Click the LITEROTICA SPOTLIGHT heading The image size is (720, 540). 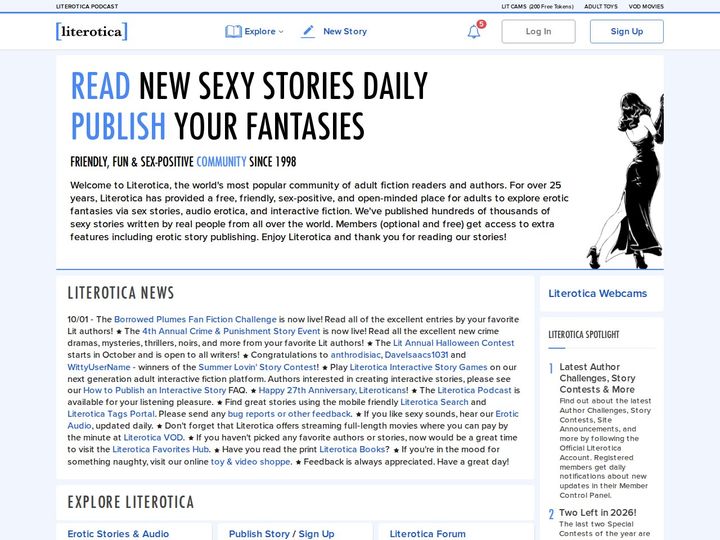pyautogui.click(x=584, y=334)
